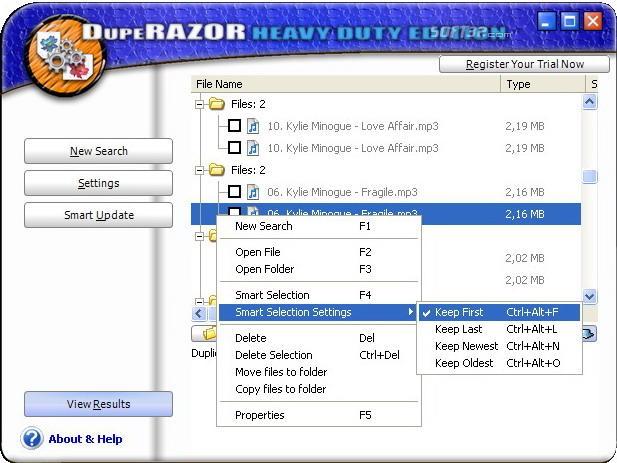Click the horizontal scroll left arrow
Screen dimensions: 617x463
tap(199, 314)
